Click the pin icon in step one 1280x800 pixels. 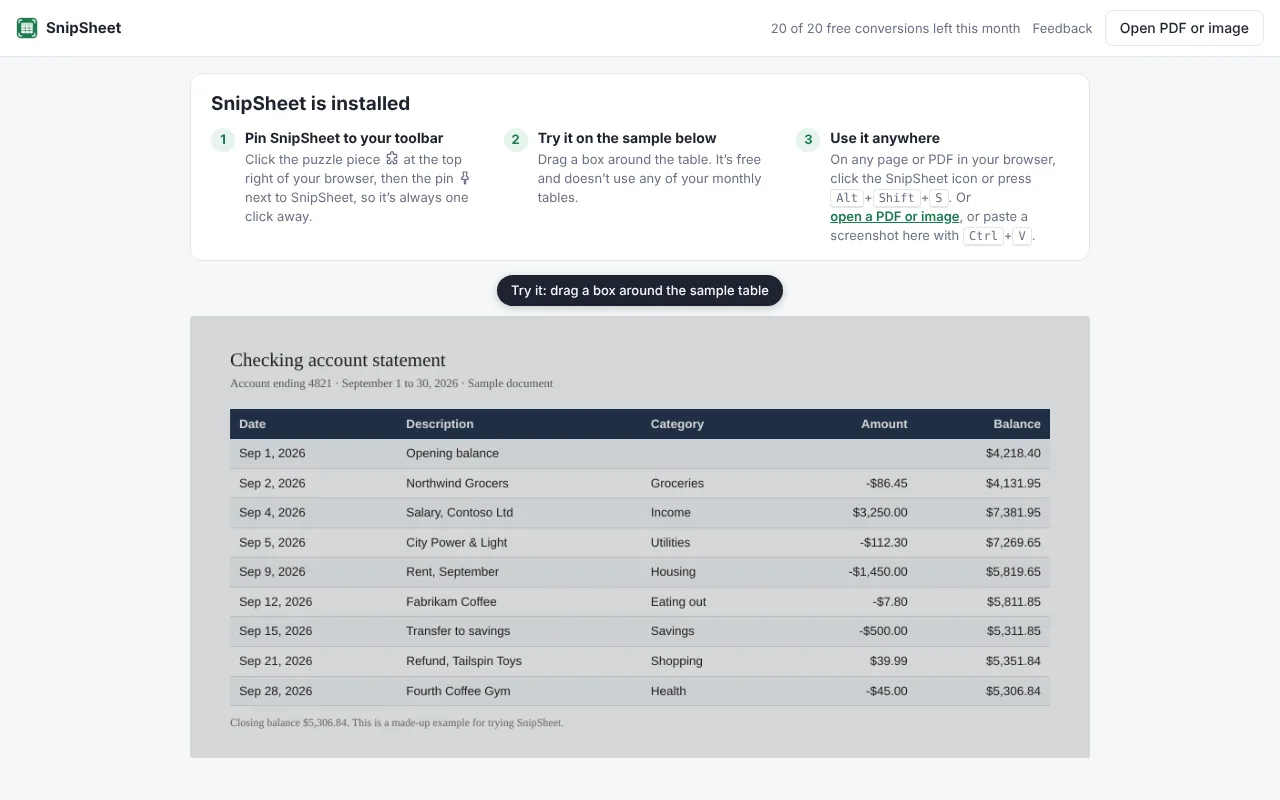click(464, 178)
